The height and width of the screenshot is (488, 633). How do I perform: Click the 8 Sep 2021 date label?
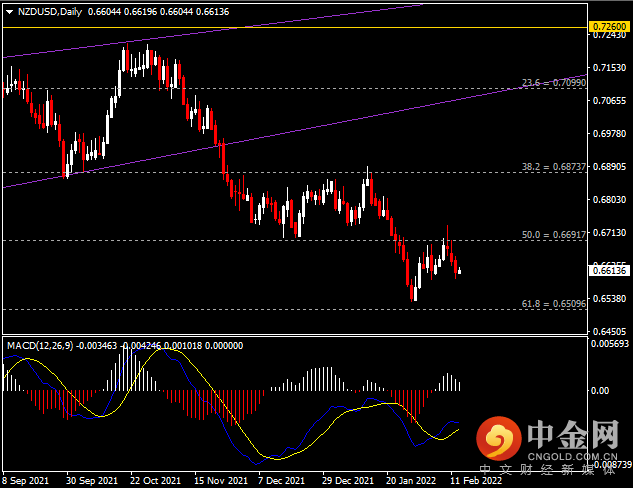click(27, 480)
